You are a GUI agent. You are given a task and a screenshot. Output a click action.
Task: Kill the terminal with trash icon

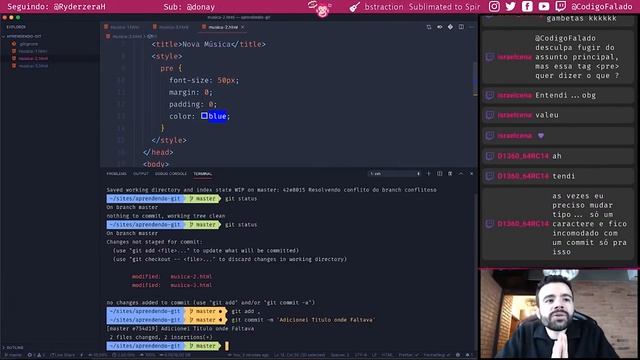point(450,173)
